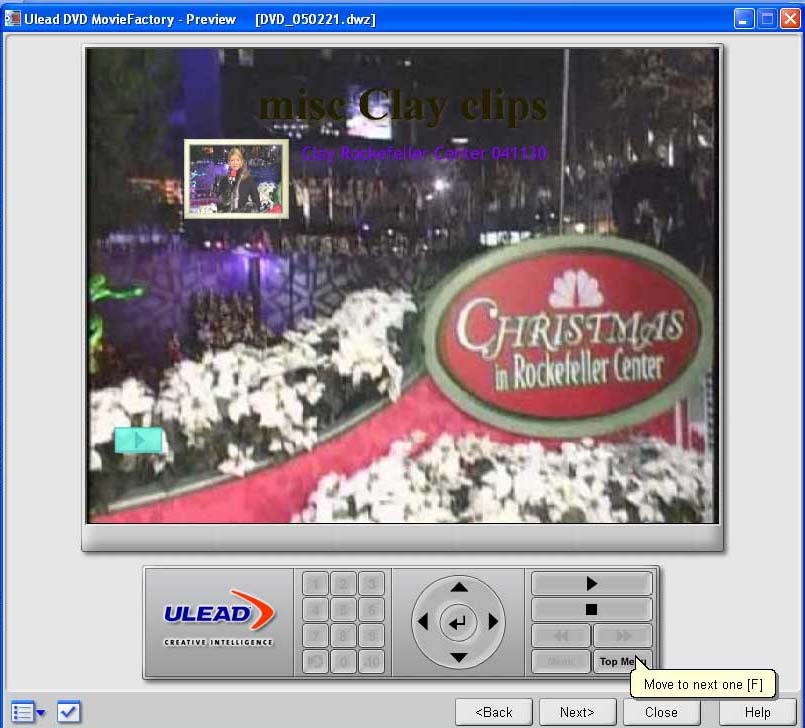Viewport: 805px width, 728px height.
Task: Click number 0 on the remote keypad
Action: coord(343,662)
